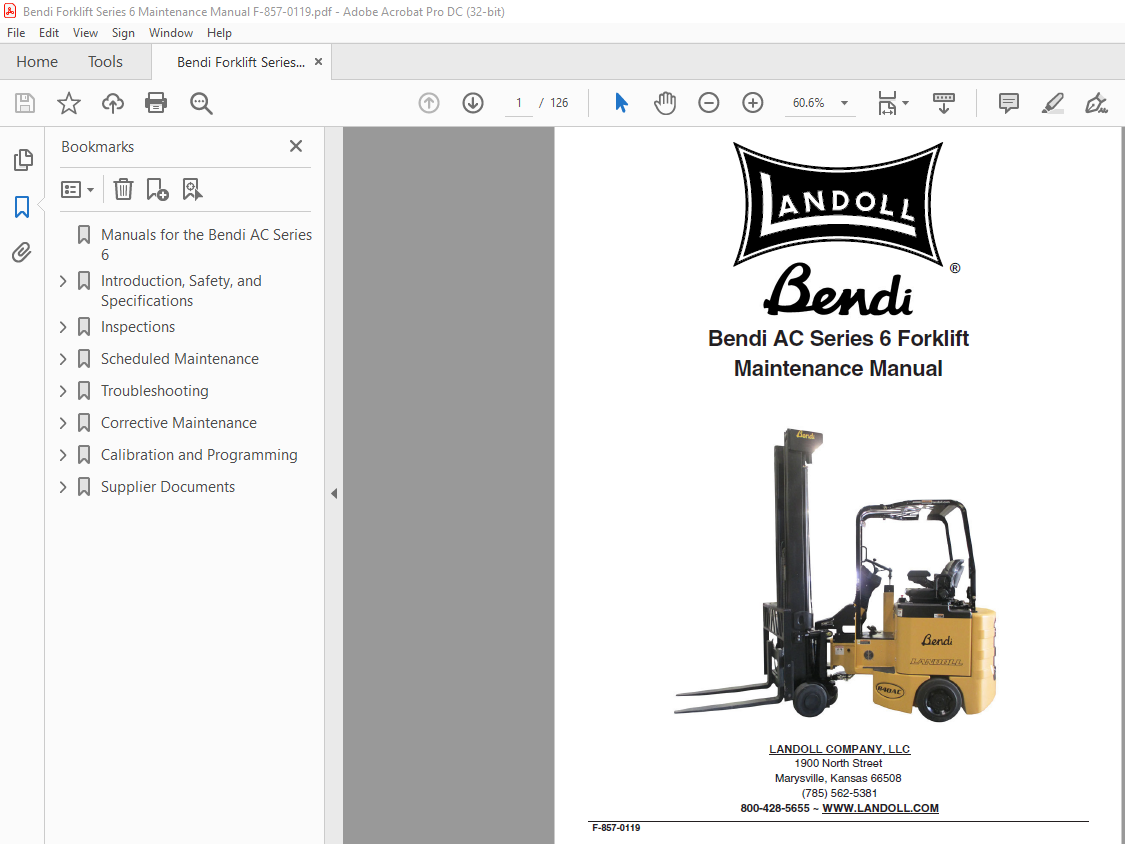Zoom in with the plus icon
The height and width of the screenshot is (844, 1125).
(x=753, y=103)
